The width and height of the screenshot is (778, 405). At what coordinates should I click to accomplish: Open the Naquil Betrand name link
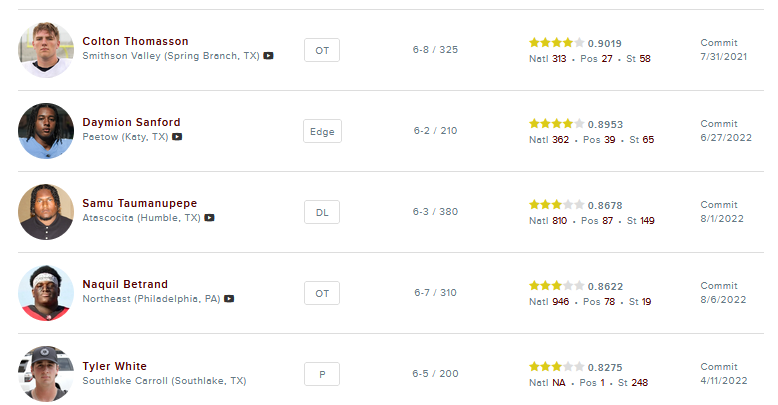click(125, 285)
